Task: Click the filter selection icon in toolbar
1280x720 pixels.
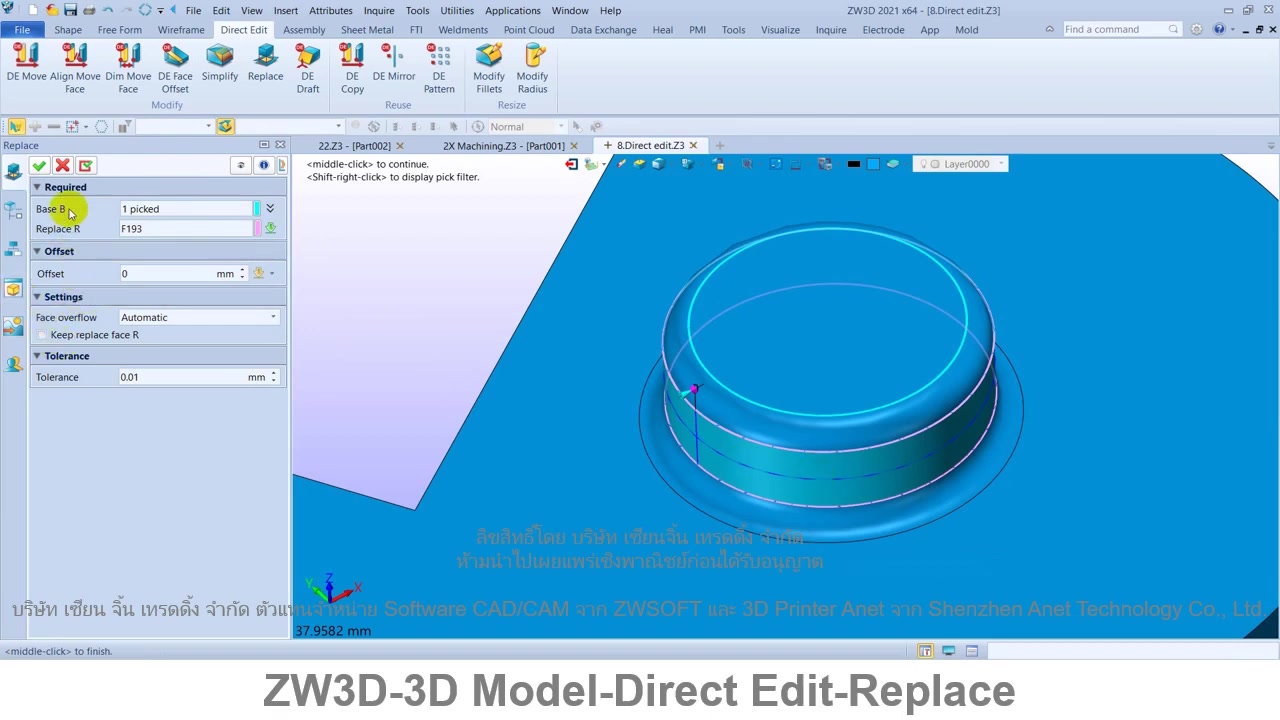Action: [x=124, y=126]
